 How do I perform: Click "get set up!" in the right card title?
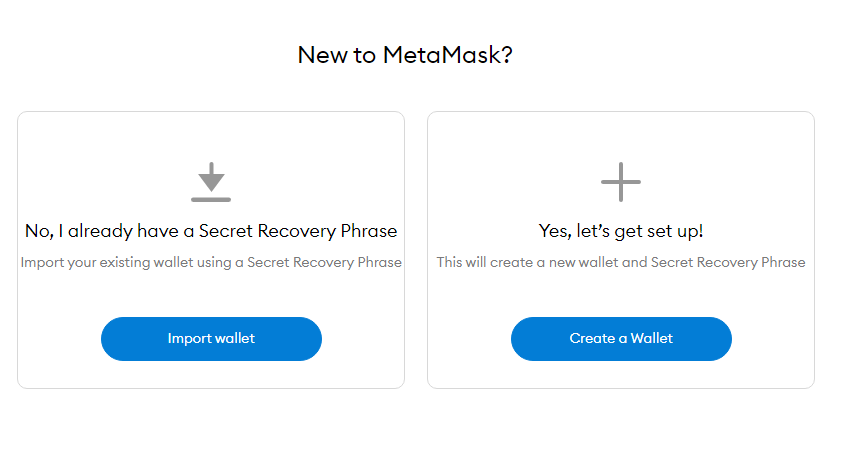pos(661,231)
